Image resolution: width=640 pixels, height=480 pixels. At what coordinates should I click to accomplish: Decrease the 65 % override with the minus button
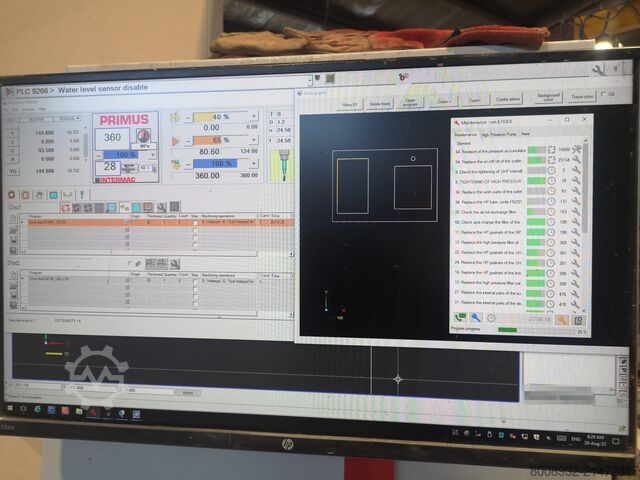tap(185, 141)
